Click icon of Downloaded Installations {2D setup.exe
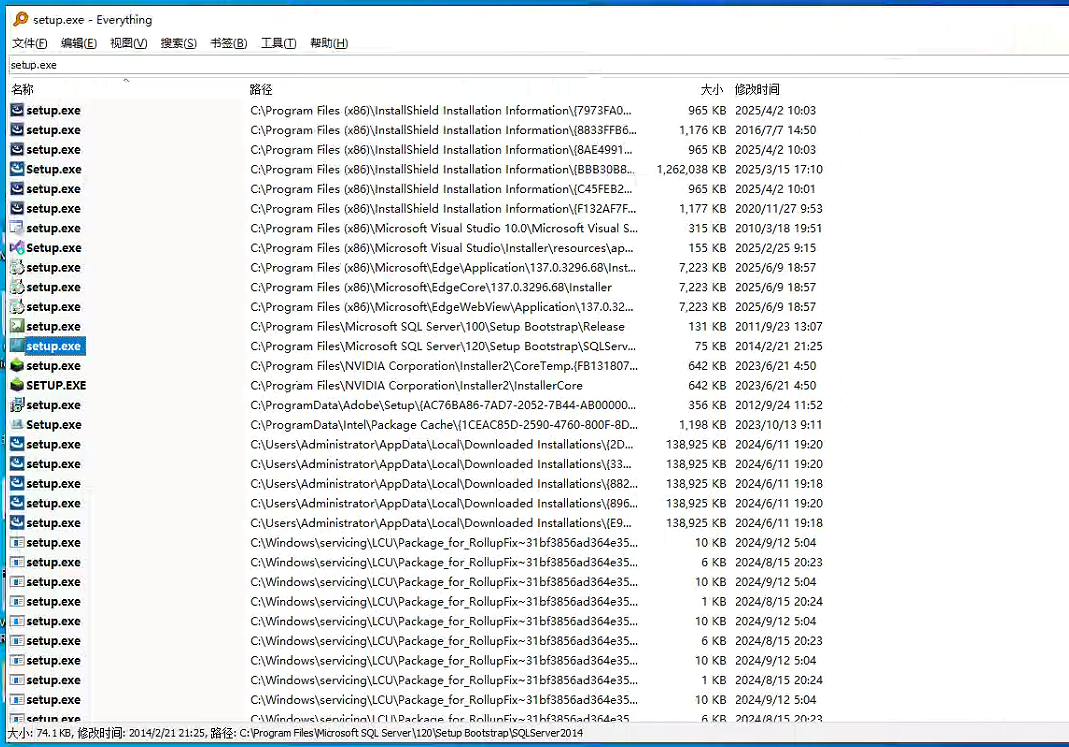This screenshot has width=1069, height=747. point(17,444)
